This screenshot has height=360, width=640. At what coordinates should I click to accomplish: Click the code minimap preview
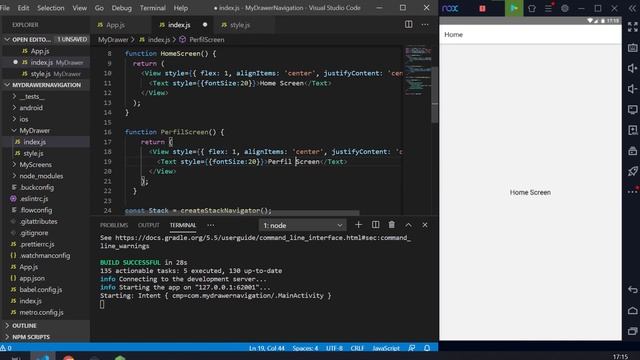[417, 71]
